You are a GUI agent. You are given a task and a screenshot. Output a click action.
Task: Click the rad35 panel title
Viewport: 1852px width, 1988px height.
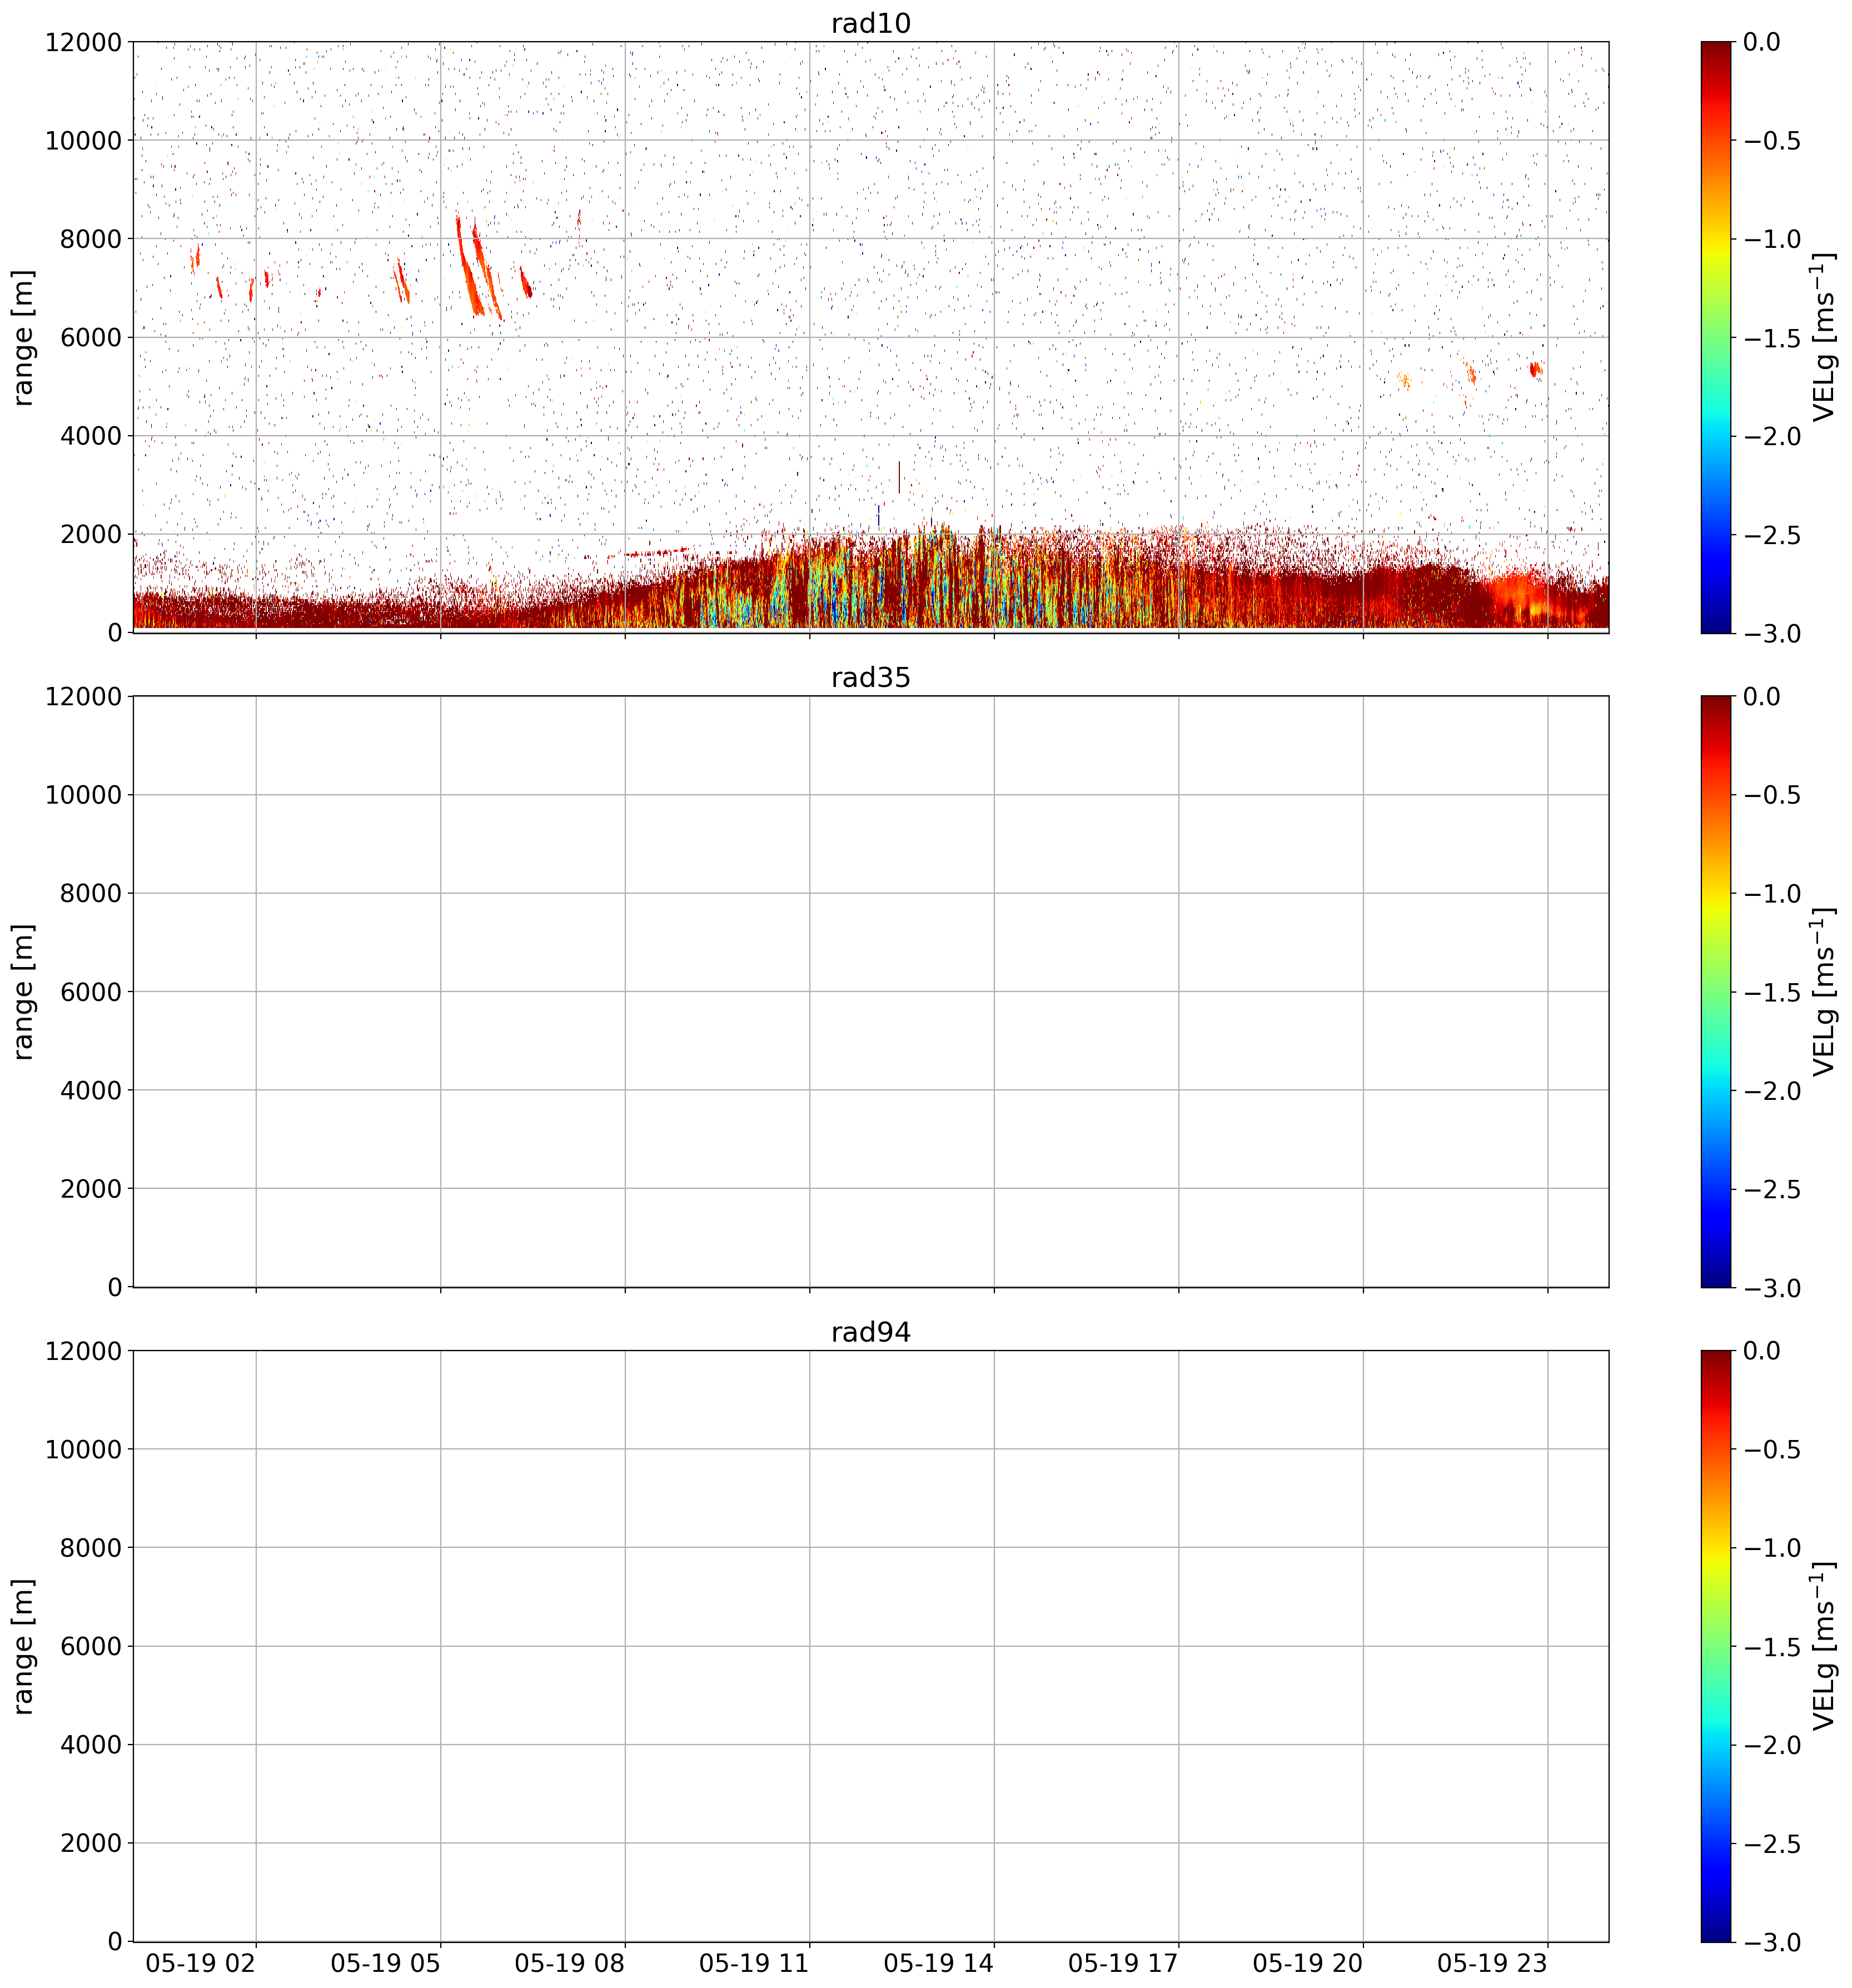871,678
